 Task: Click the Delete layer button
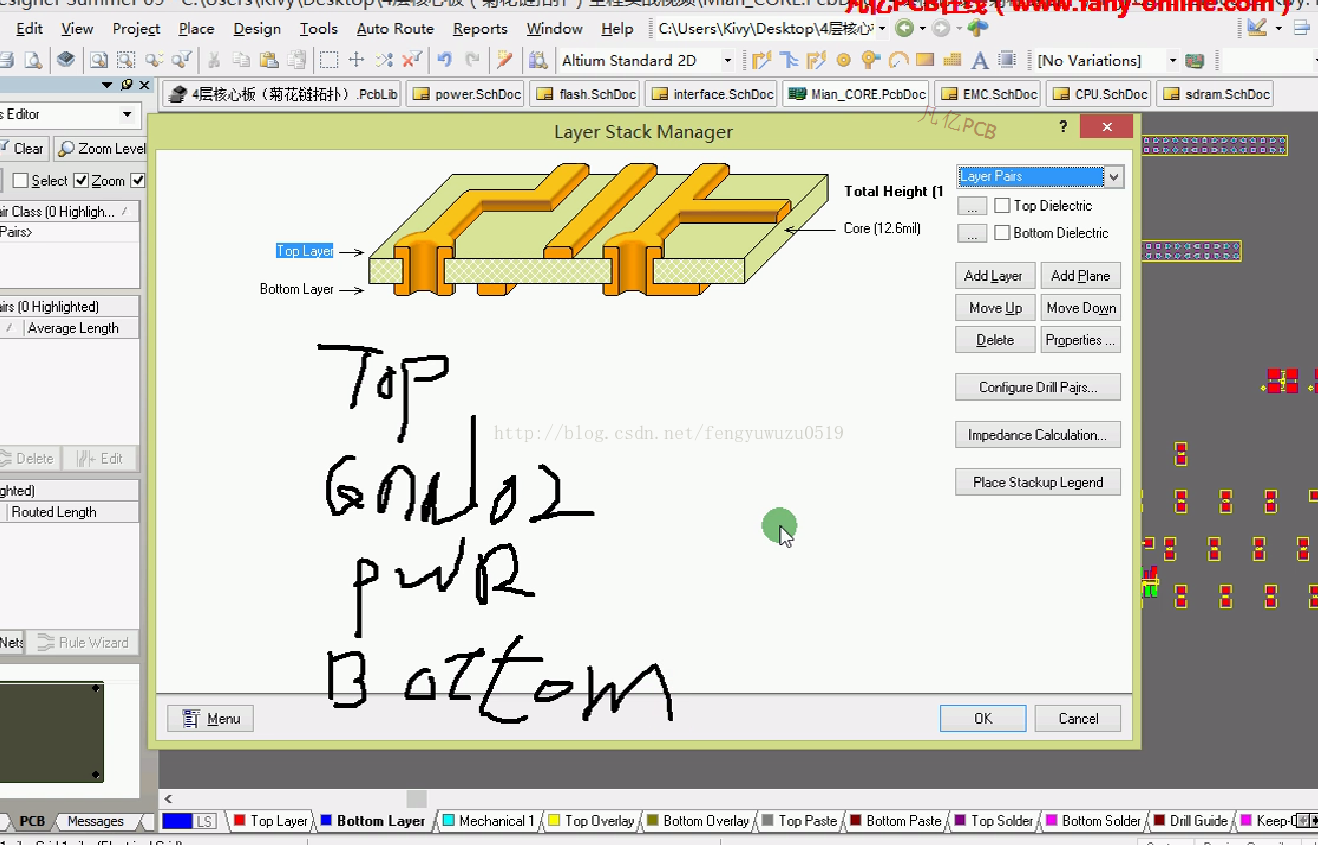(995, 340)
